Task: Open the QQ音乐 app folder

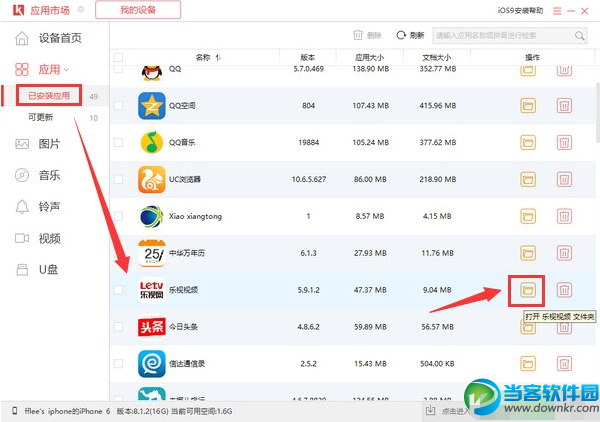Action: click(x=528, y=142)
